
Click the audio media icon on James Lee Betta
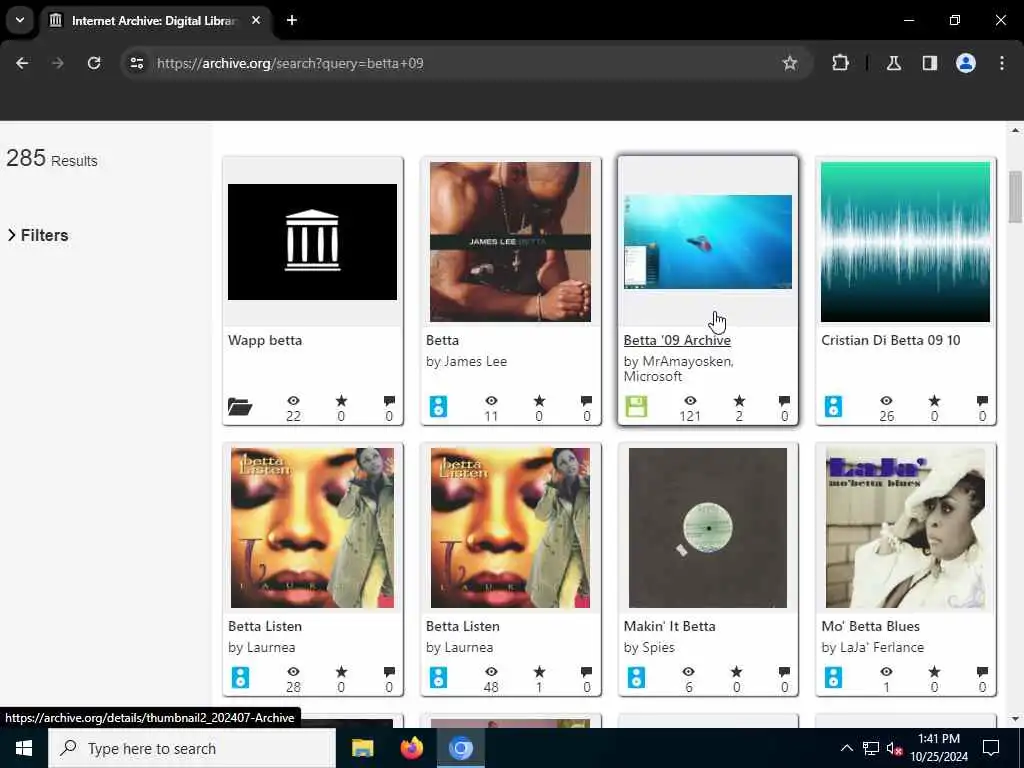tap(438, 406)
